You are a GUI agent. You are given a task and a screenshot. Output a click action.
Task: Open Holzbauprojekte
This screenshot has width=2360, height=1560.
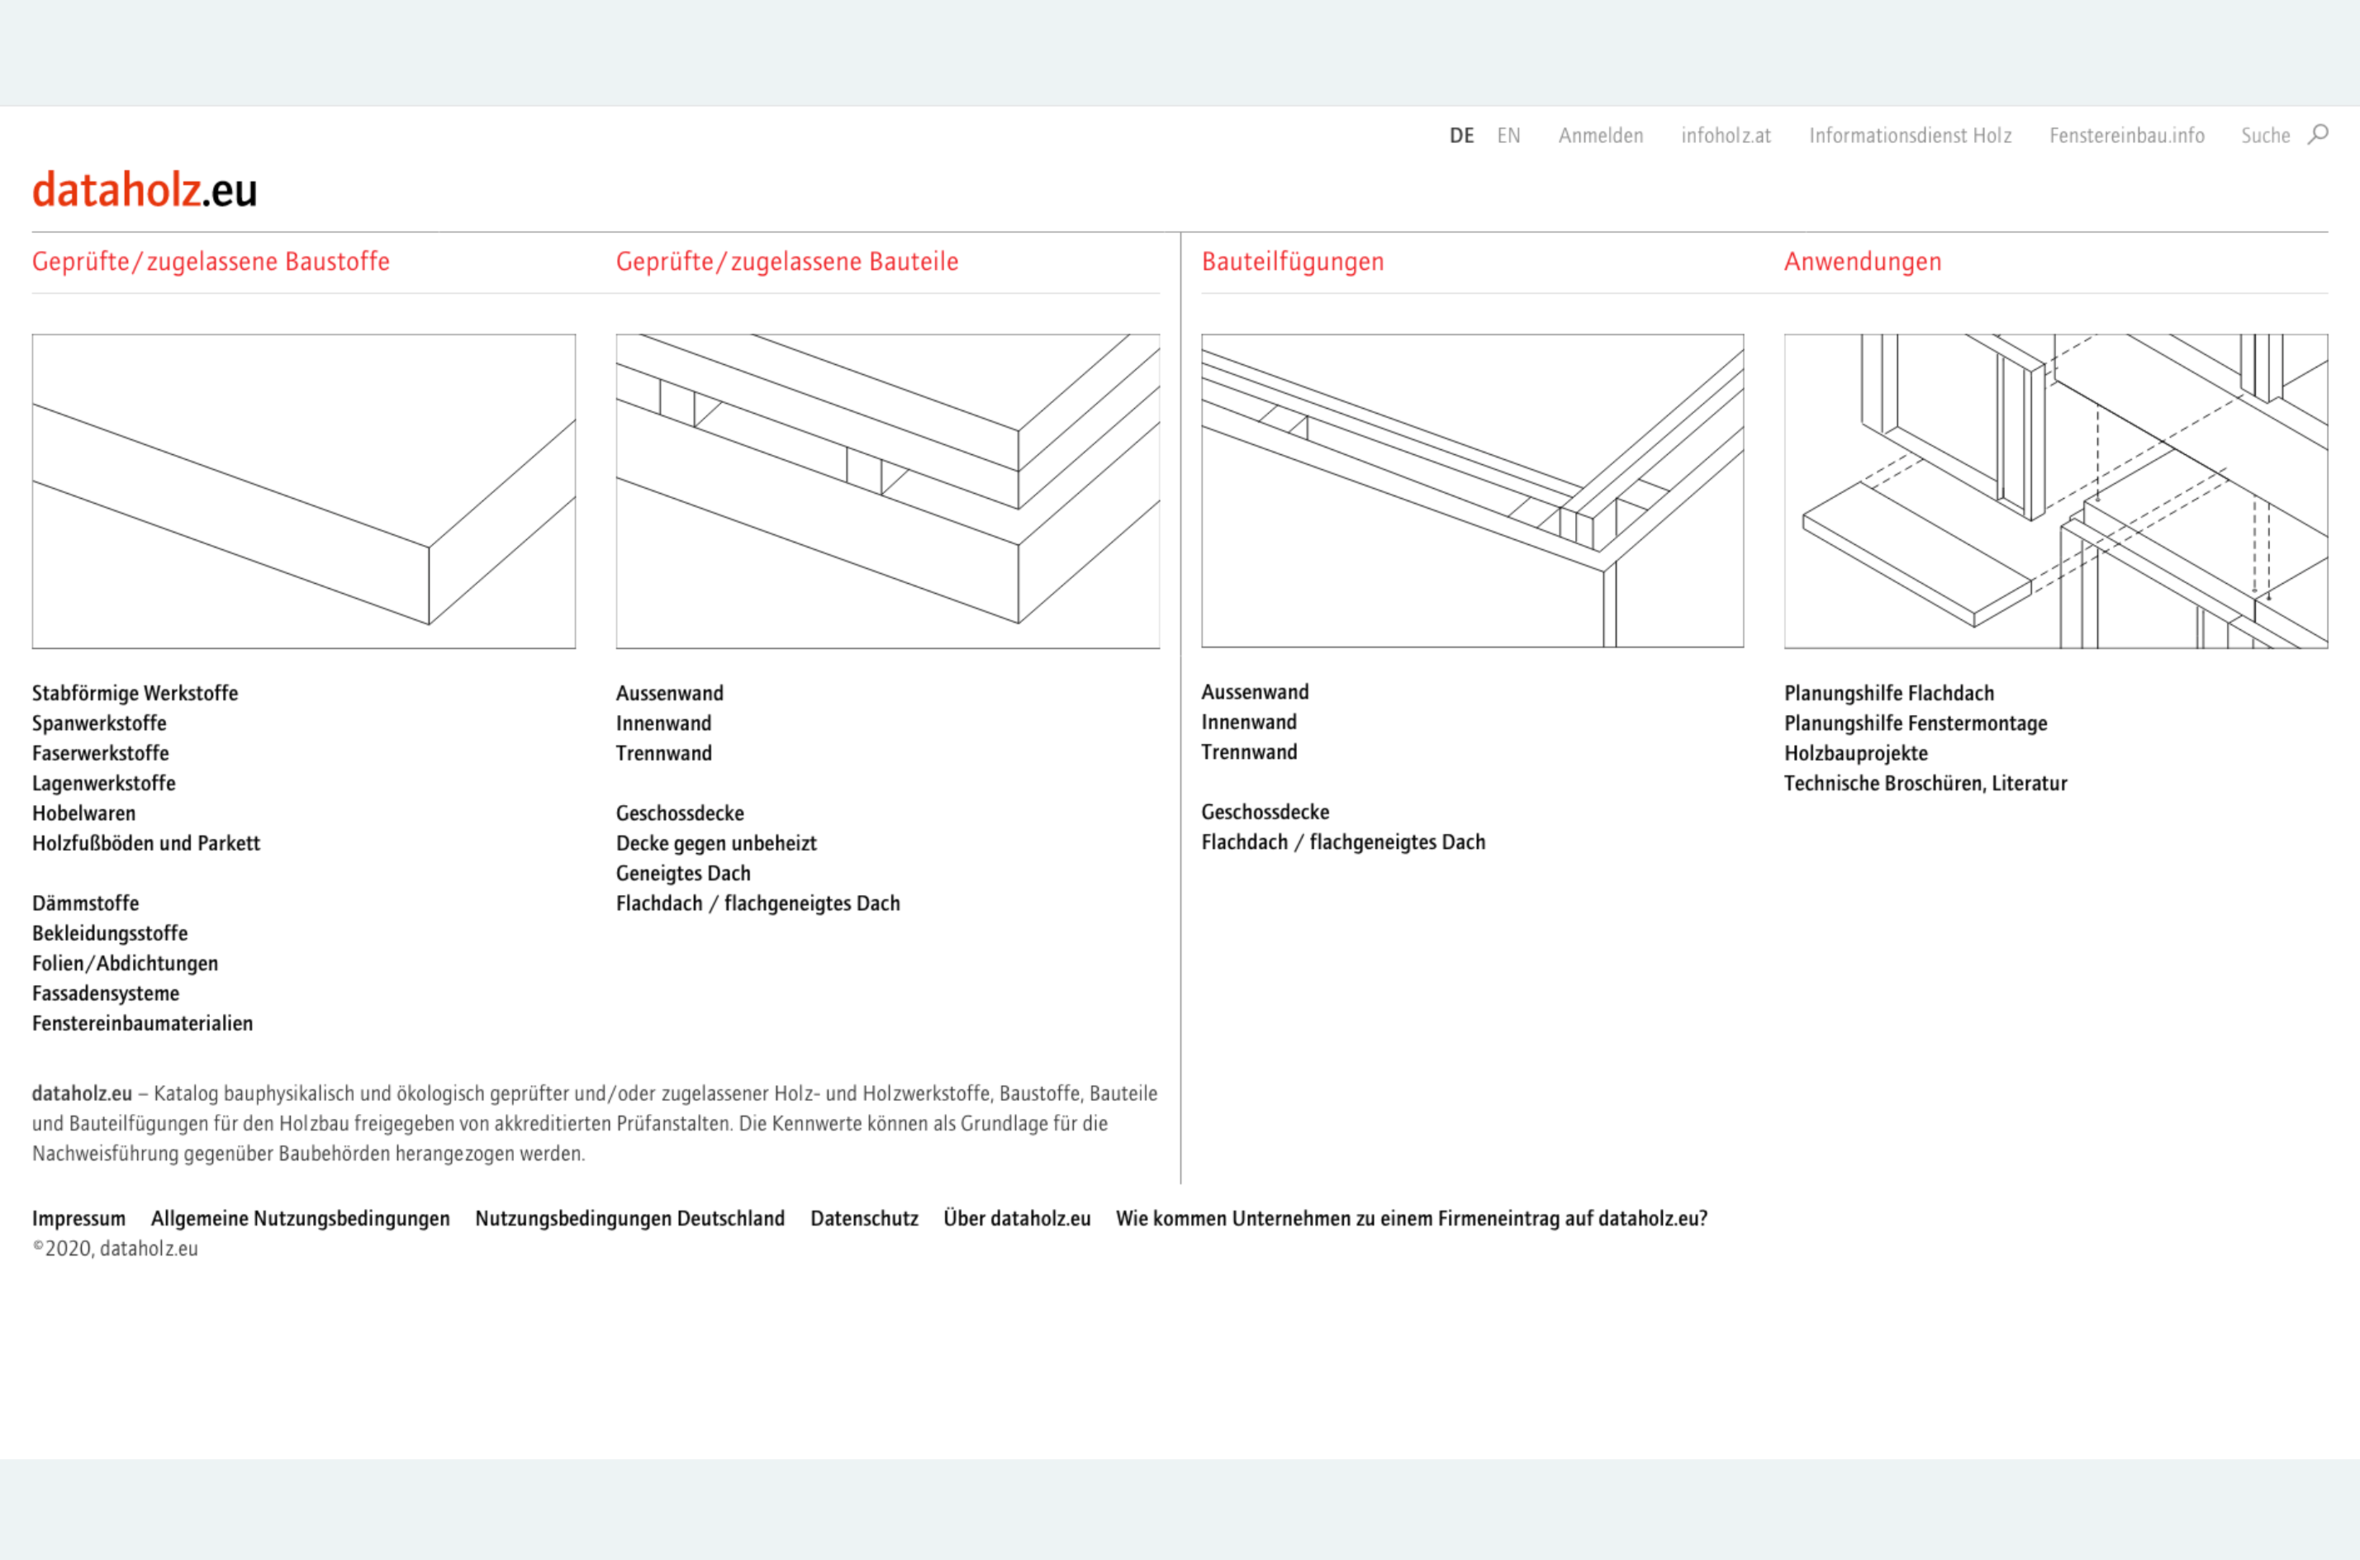pos(1855,753)
